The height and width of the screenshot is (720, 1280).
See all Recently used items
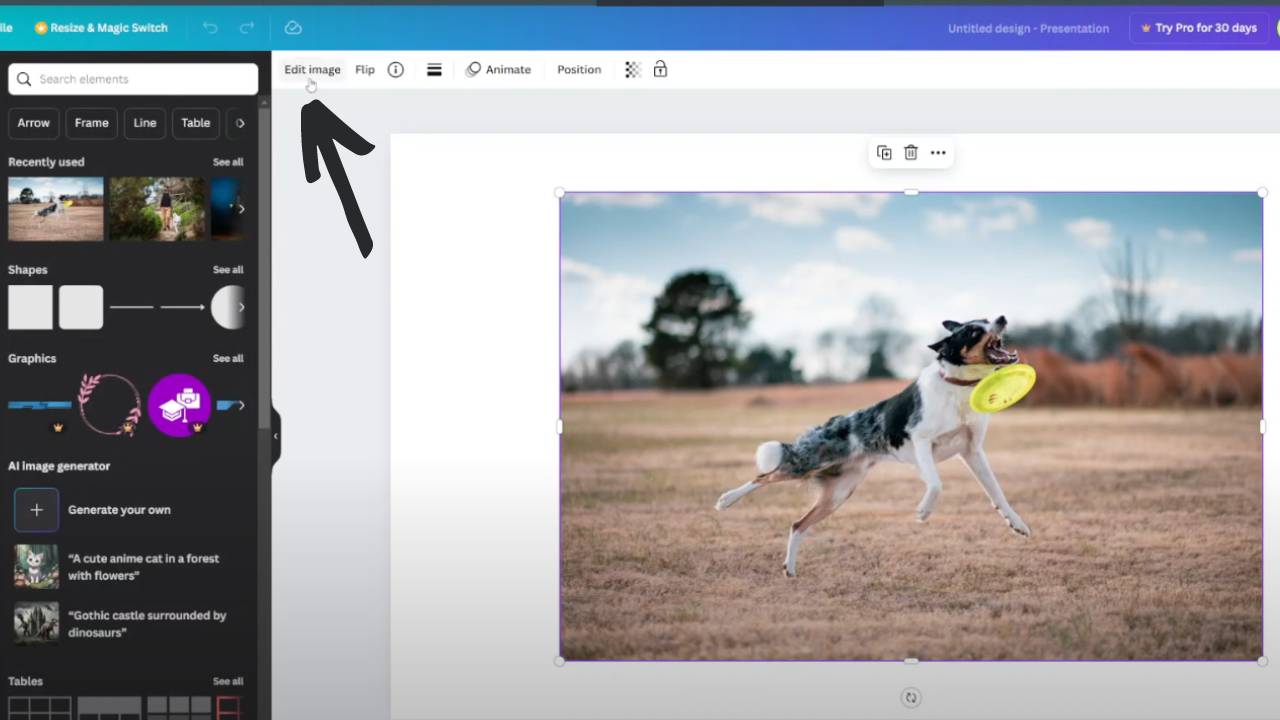(228, 162)
